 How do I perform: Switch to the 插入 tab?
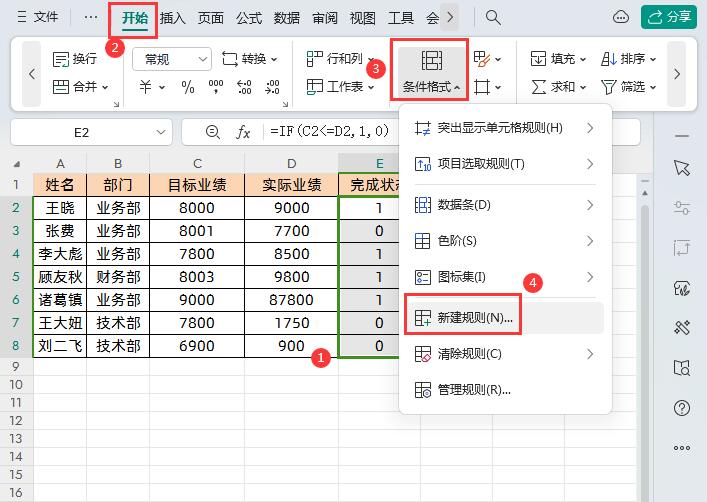[x=173, y=18]
